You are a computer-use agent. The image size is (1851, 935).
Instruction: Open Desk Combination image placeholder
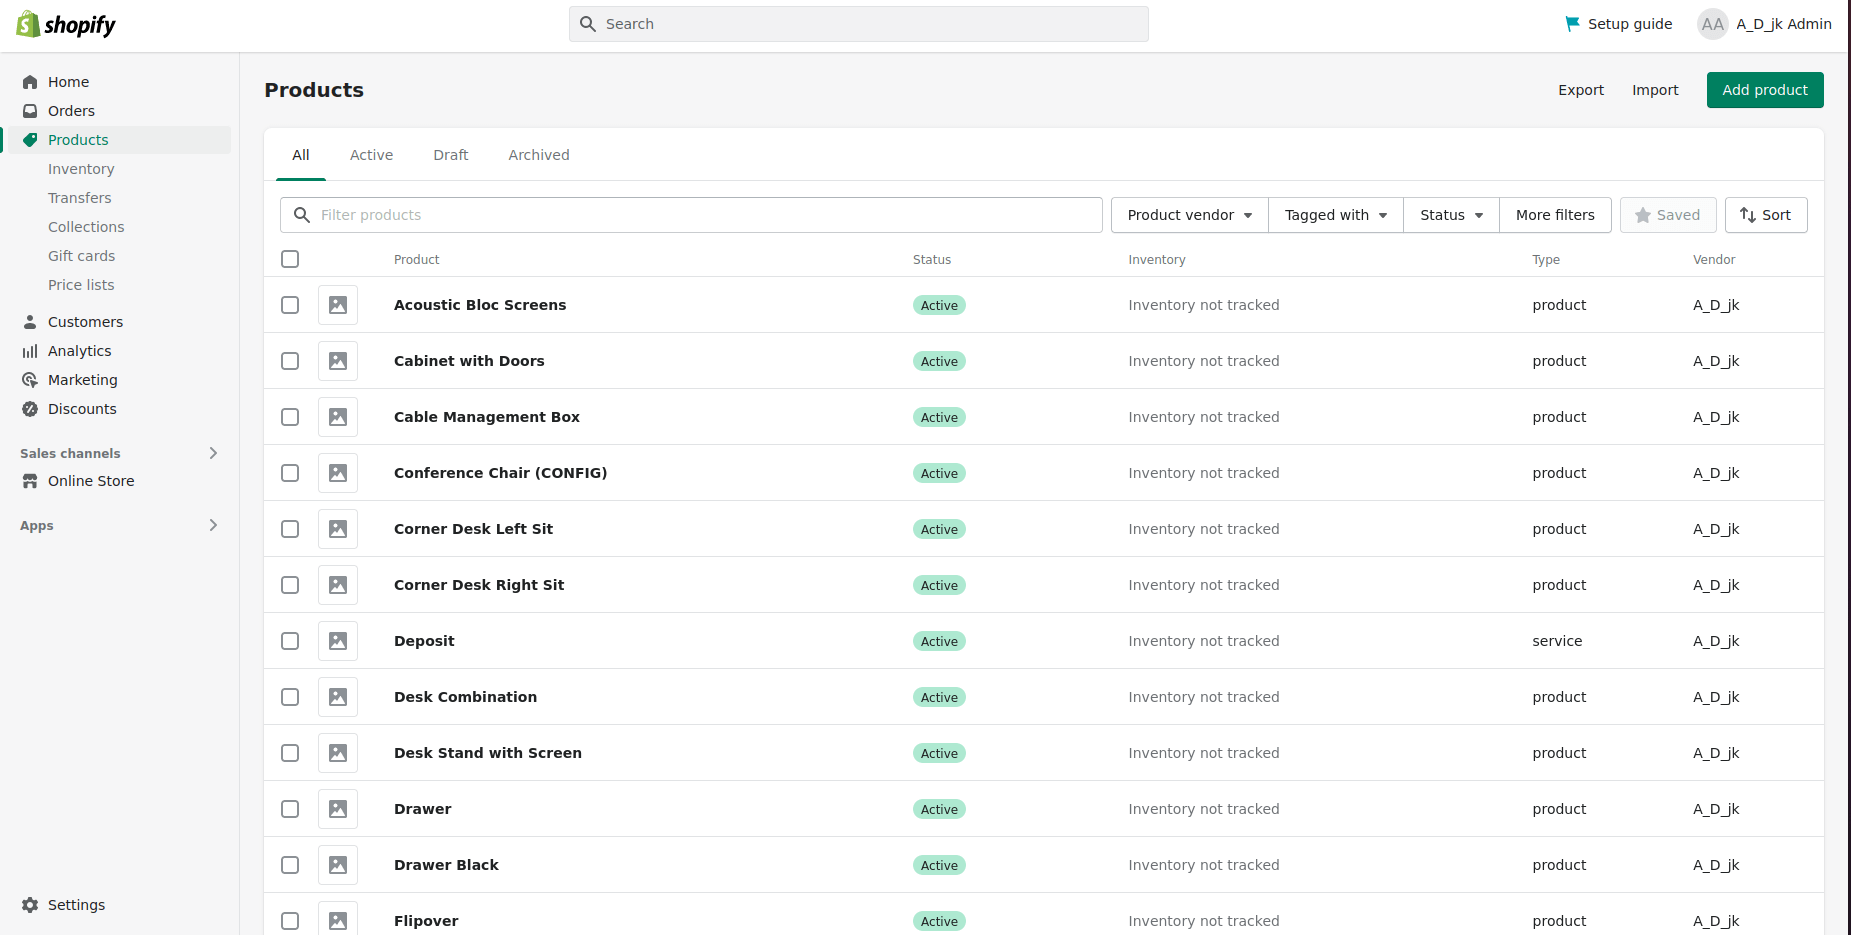point(338,697)
